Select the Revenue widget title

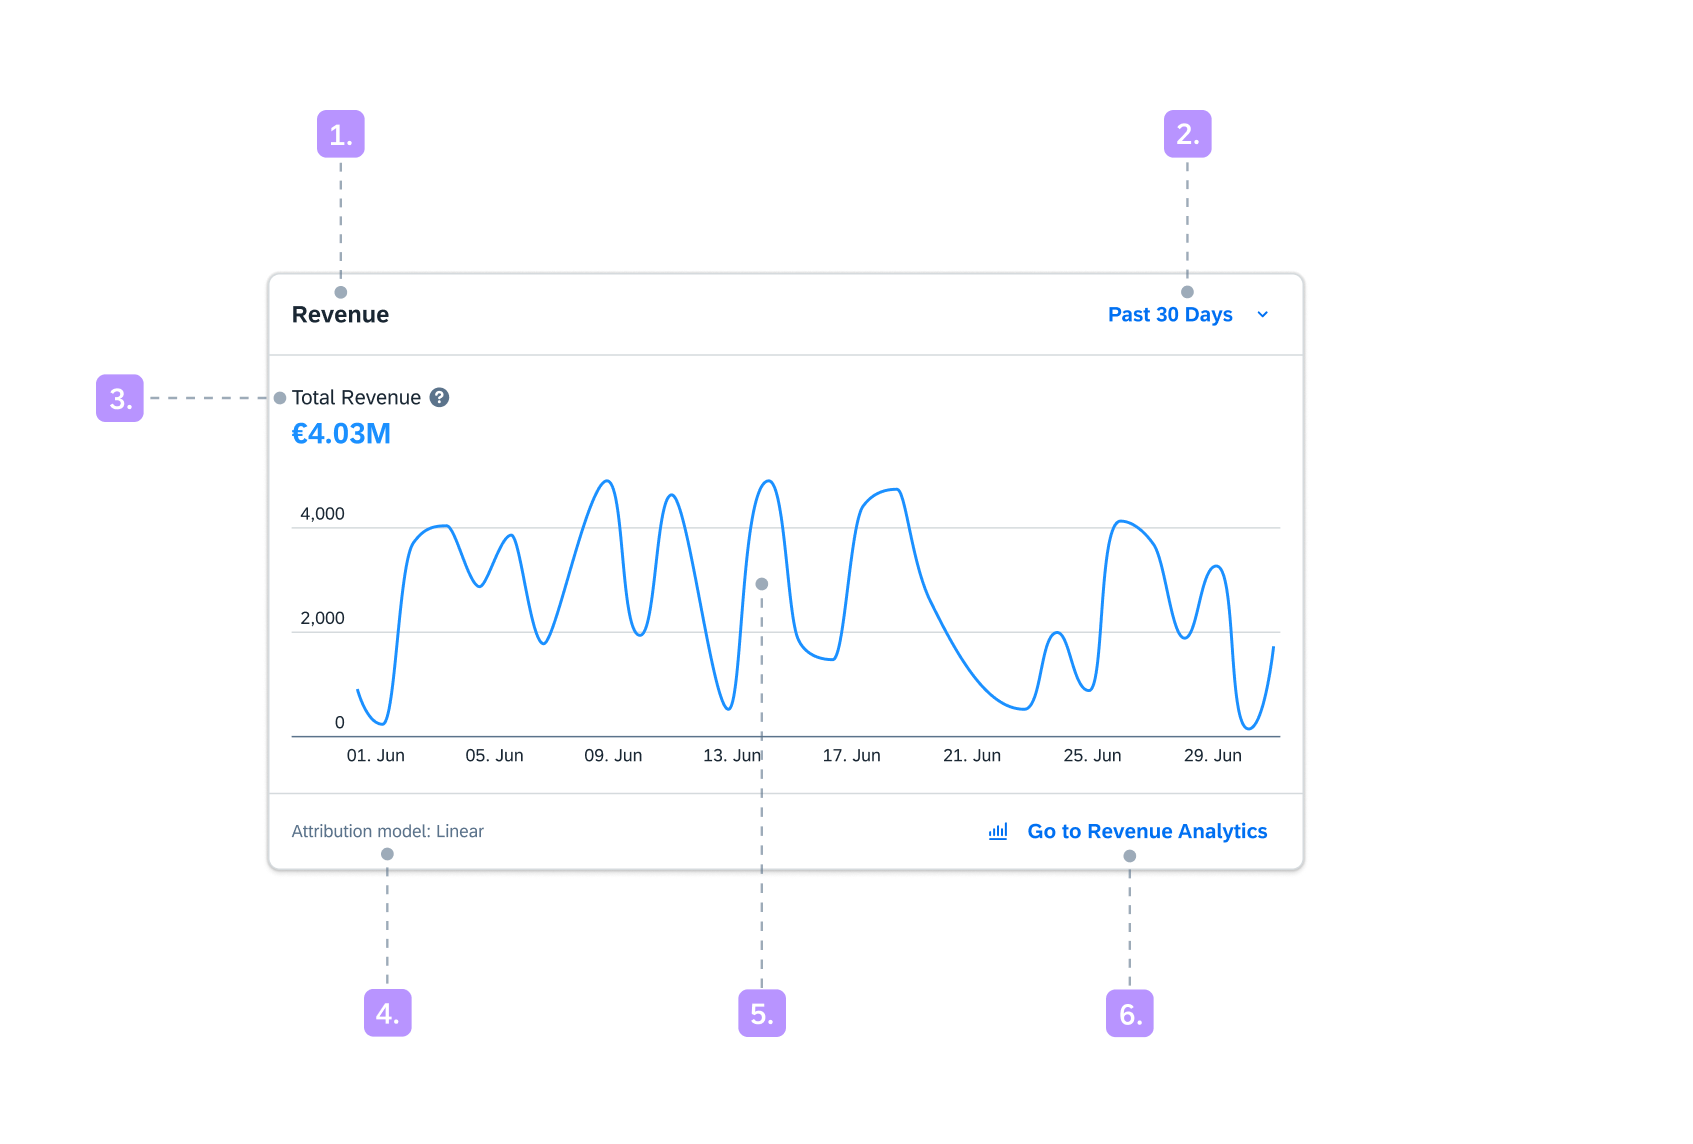pyautogui.click(x=340, y=314)
